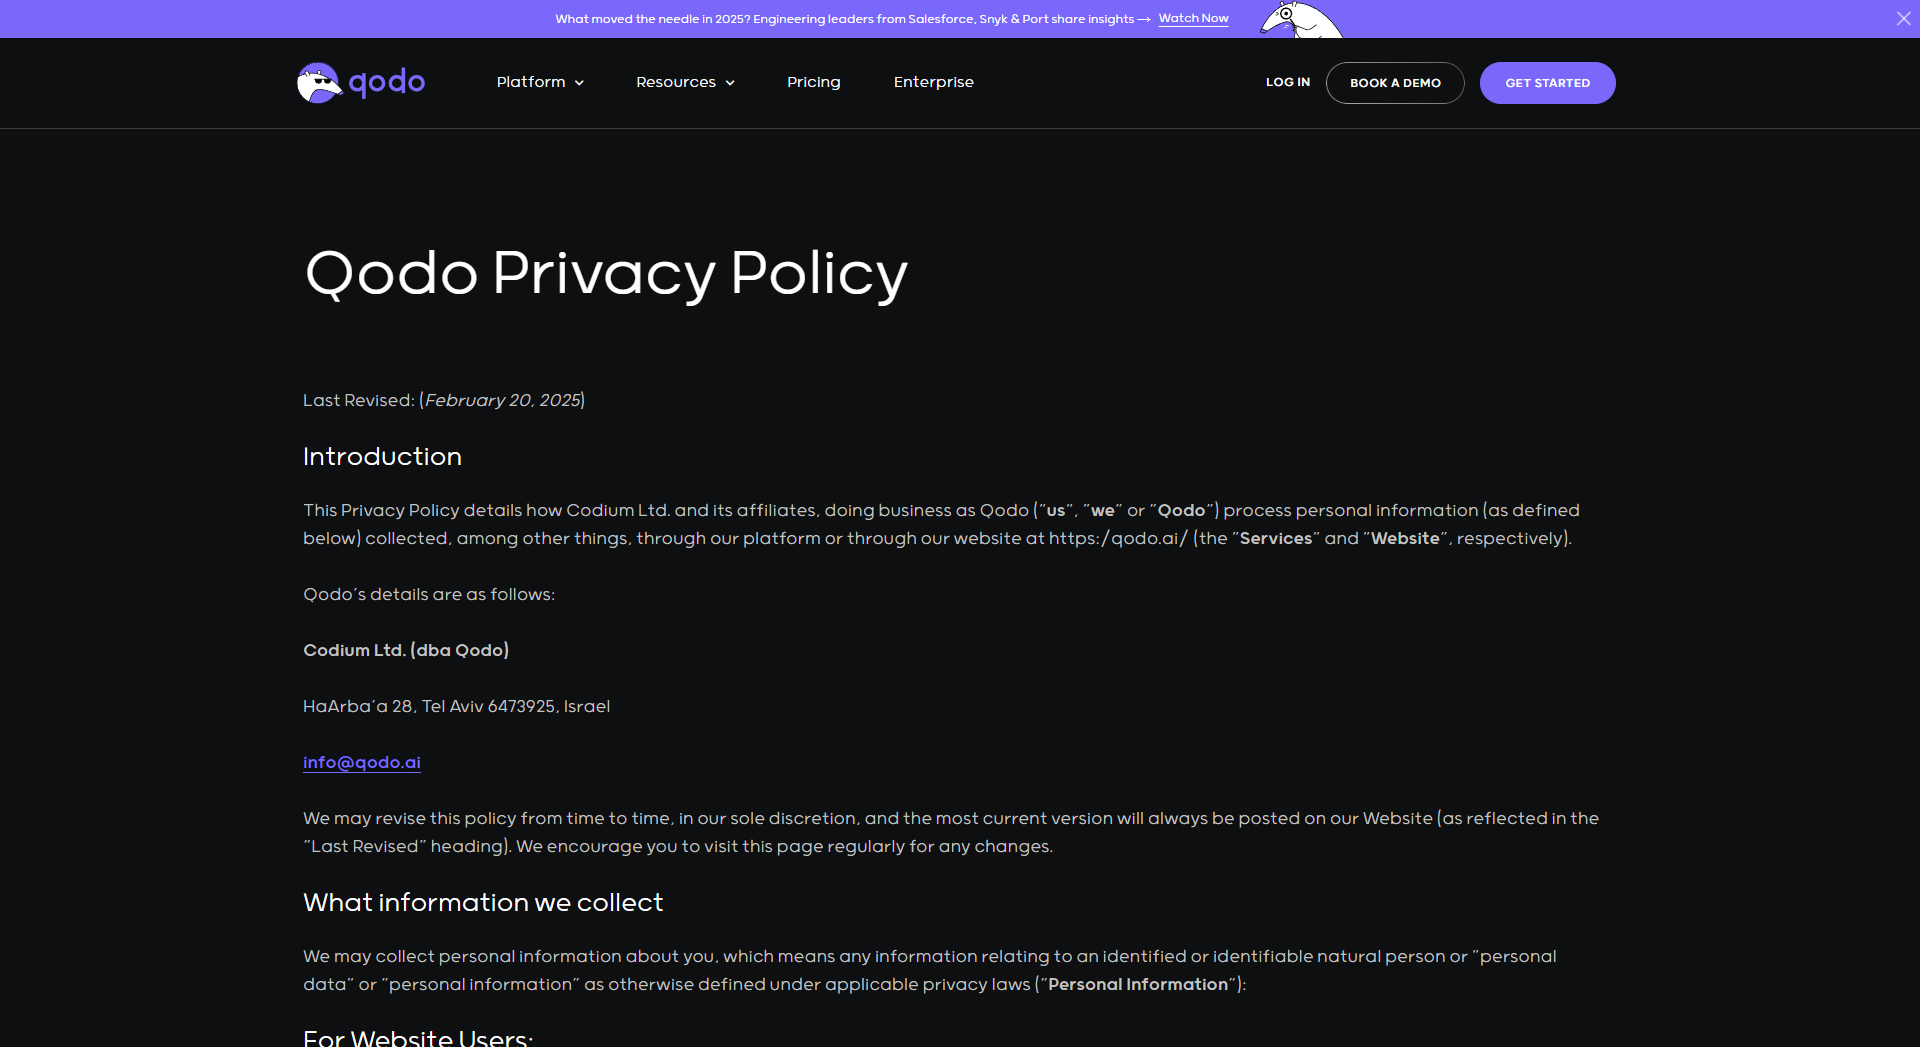This screenshot has height=1047, width=1920.
Task: Click the banner's engineering leaders announcement text
Action: [844, 19]
